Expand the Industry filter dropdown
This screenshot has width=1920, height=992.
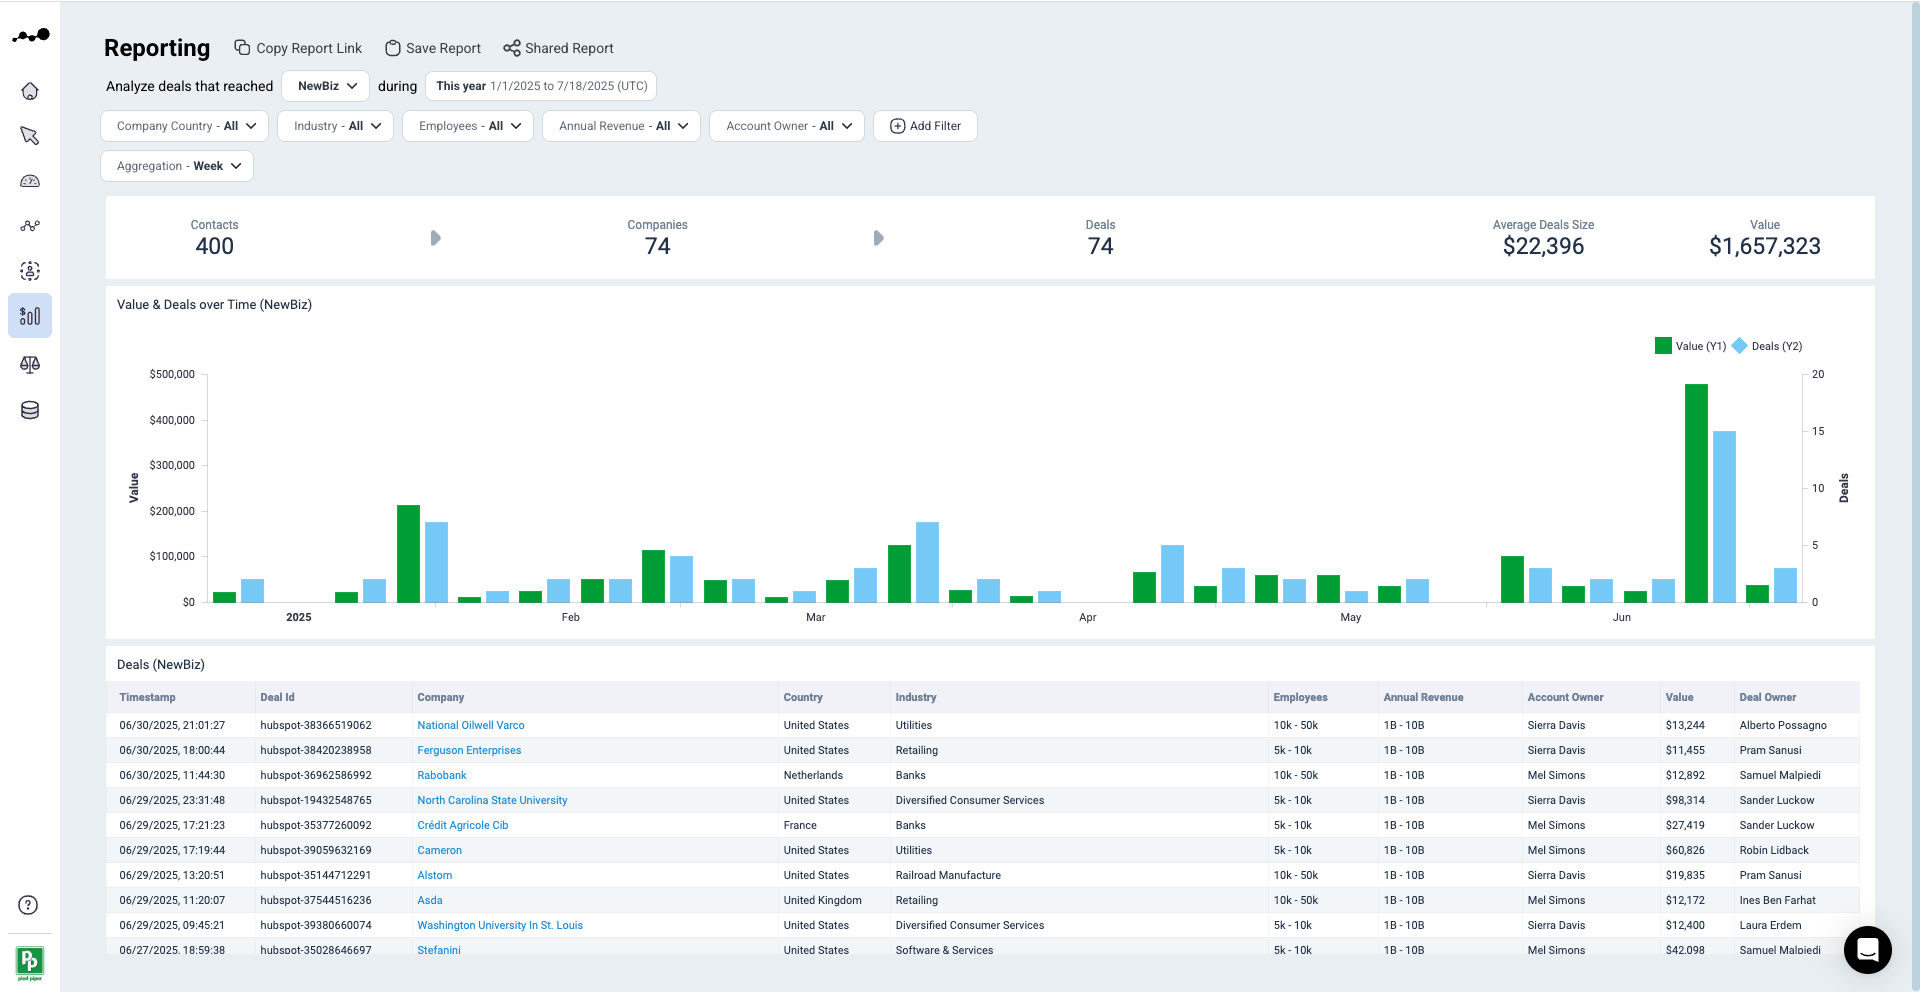(x=336, y=126)
